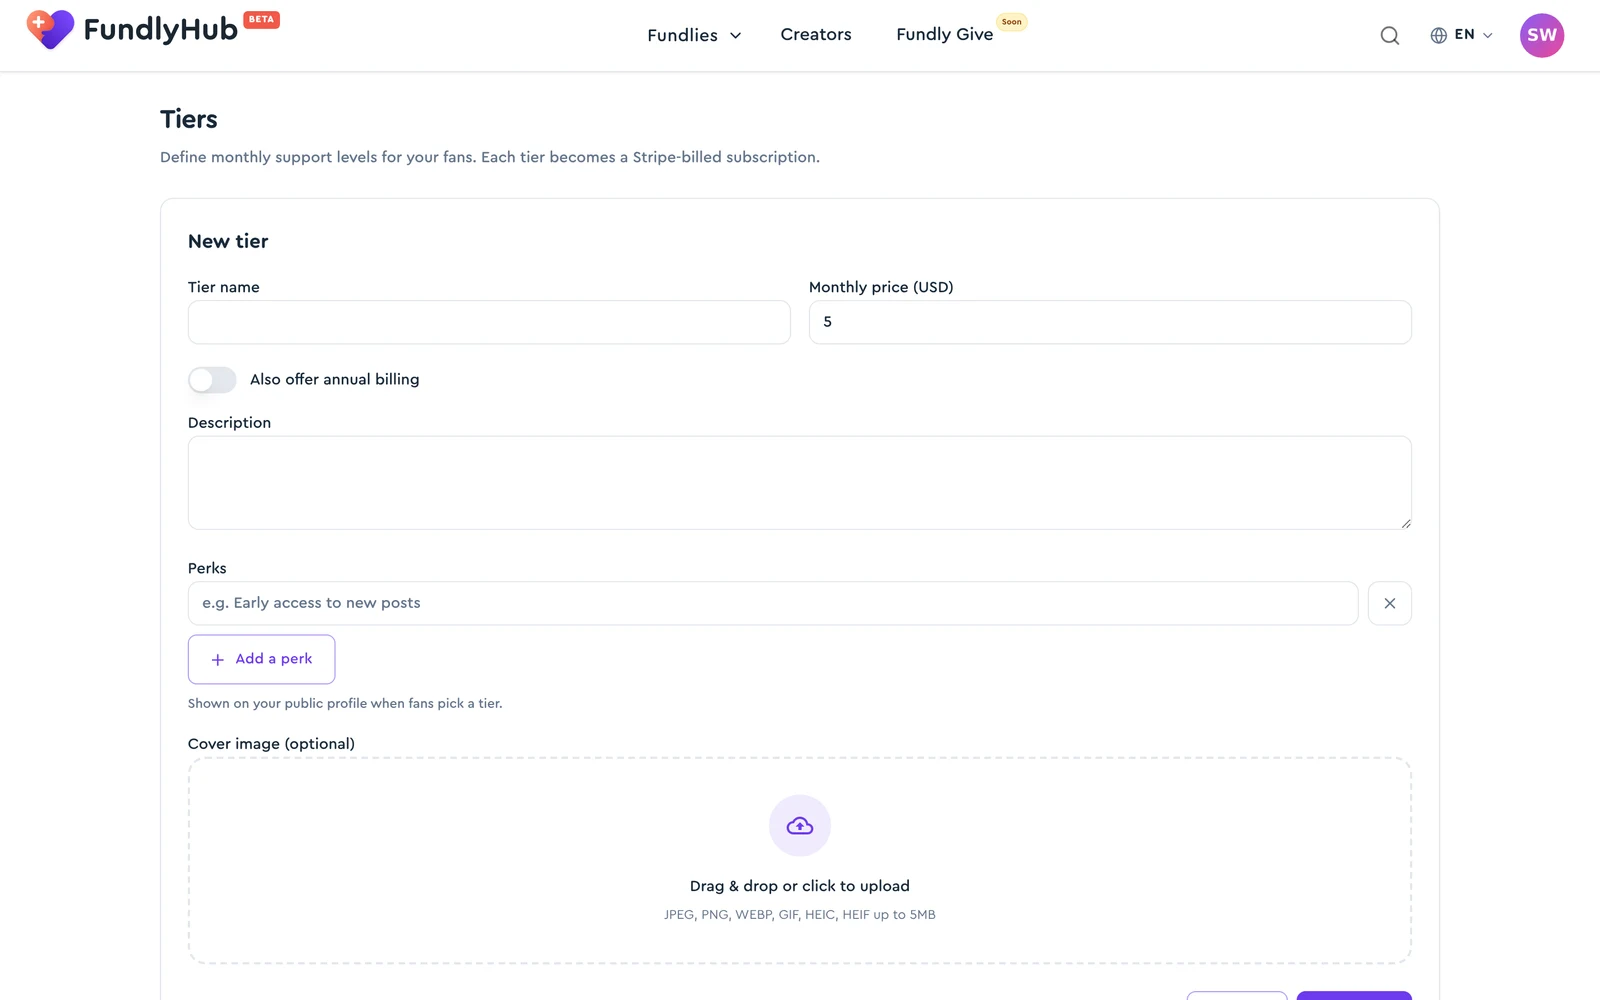This screenshot has height=1000, width=1600.
Task: Click the Soon badge on Fundly Give
Action: point(1011,21)
